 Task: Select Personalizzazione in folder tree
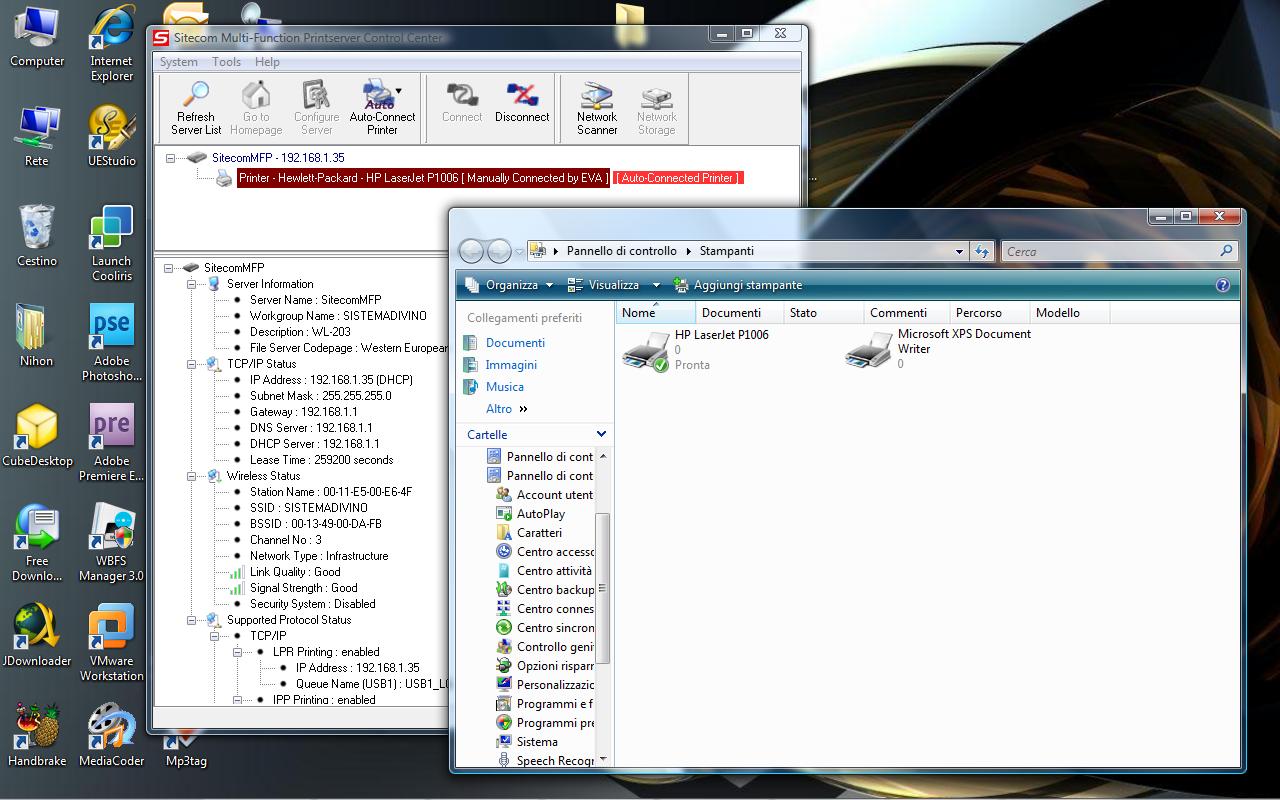545,685
